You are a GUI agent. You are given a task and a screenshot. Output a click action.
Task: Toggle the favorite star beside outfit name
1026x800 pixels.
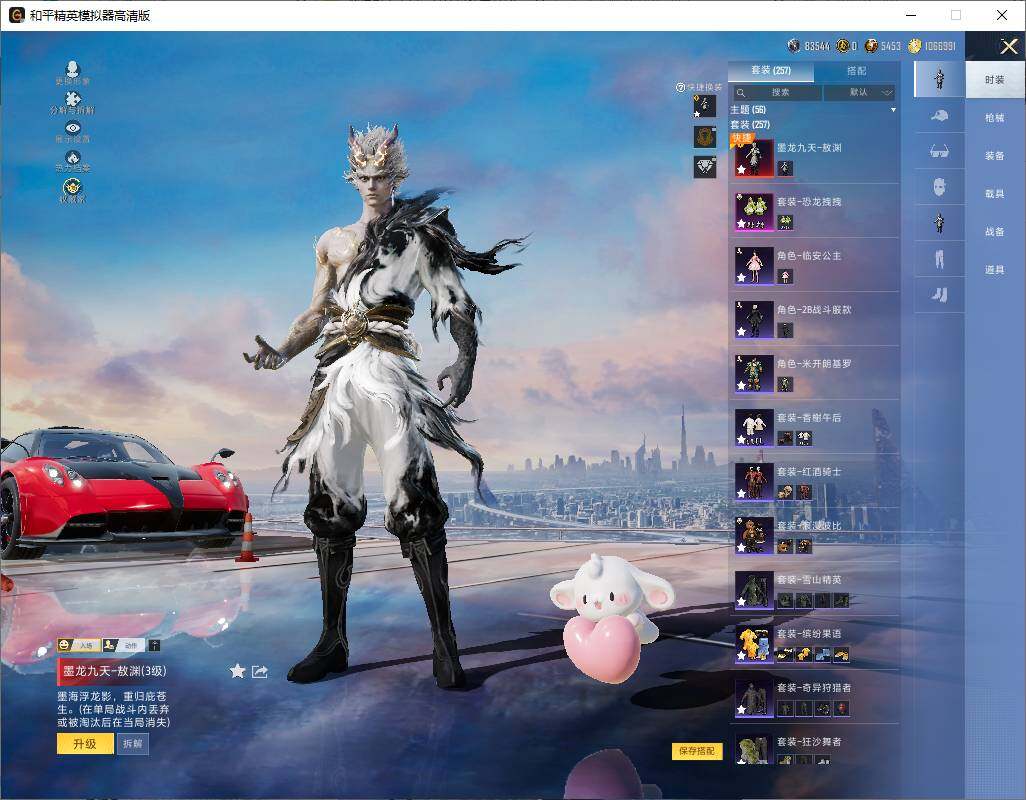238,670
